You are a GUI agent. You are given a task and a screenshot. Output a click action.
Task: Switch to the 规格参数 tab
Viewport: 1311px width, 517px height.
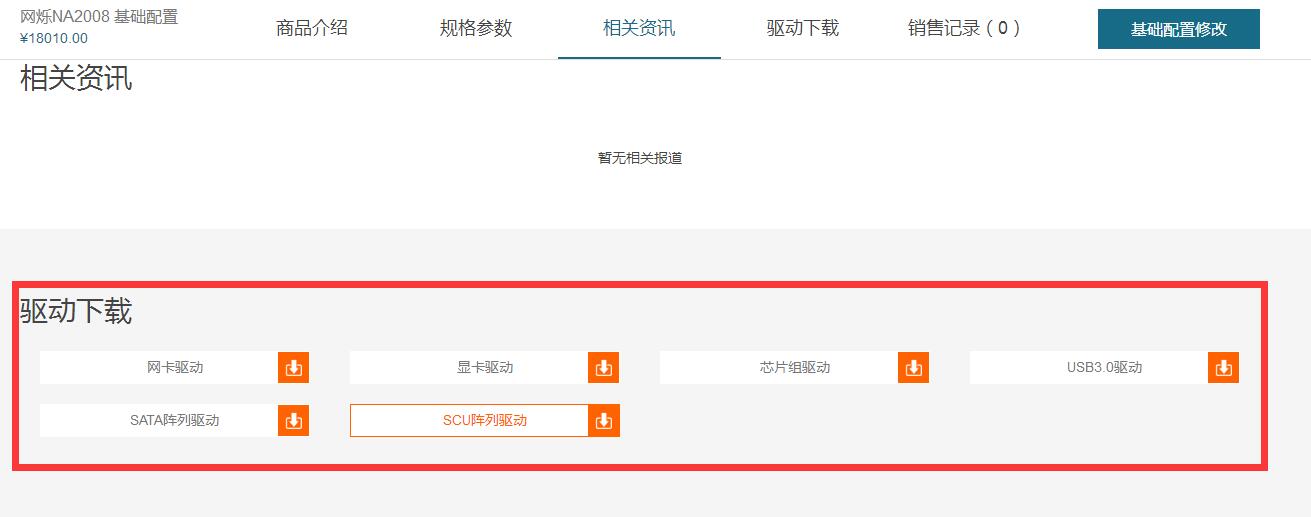coord(476,28)
